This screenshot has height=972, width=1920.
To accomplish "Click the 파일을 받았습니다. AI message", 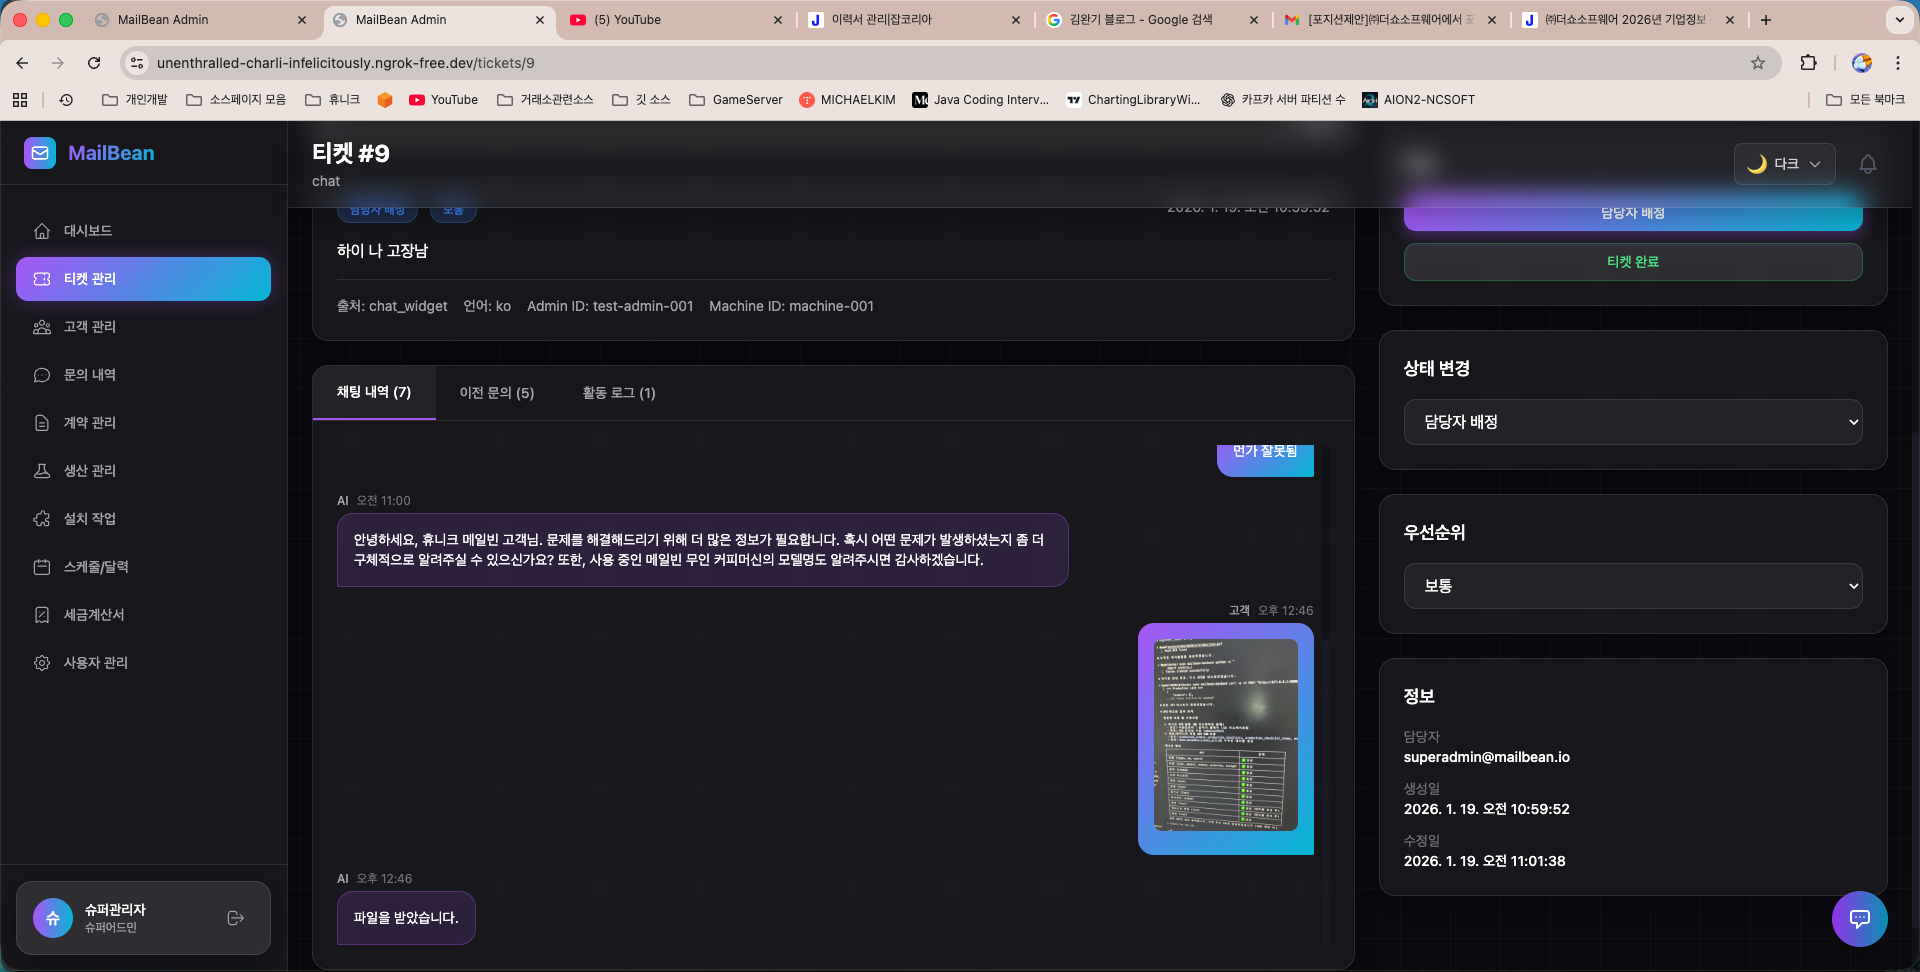I will click(x=406, y=918).
